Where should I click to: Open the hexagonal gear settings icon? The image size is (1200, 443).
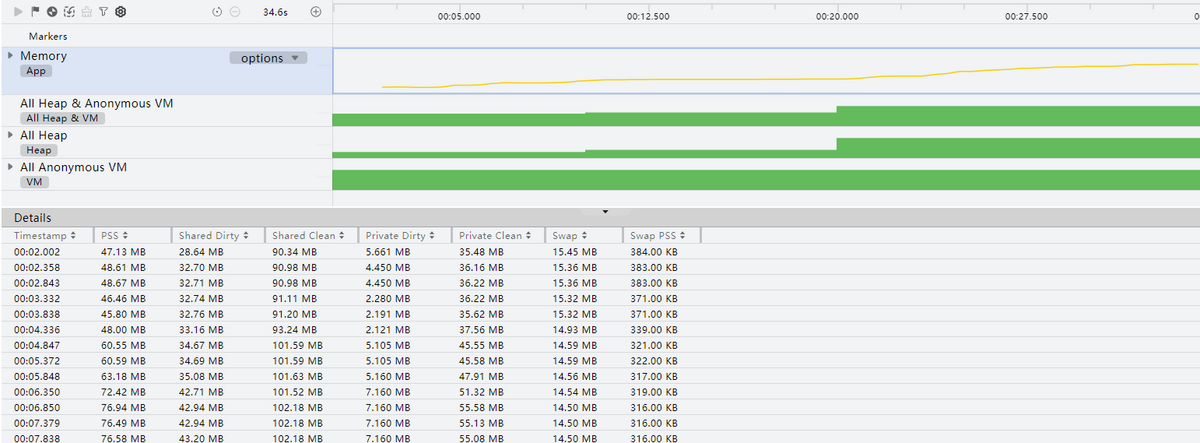(x=120, y=12)
